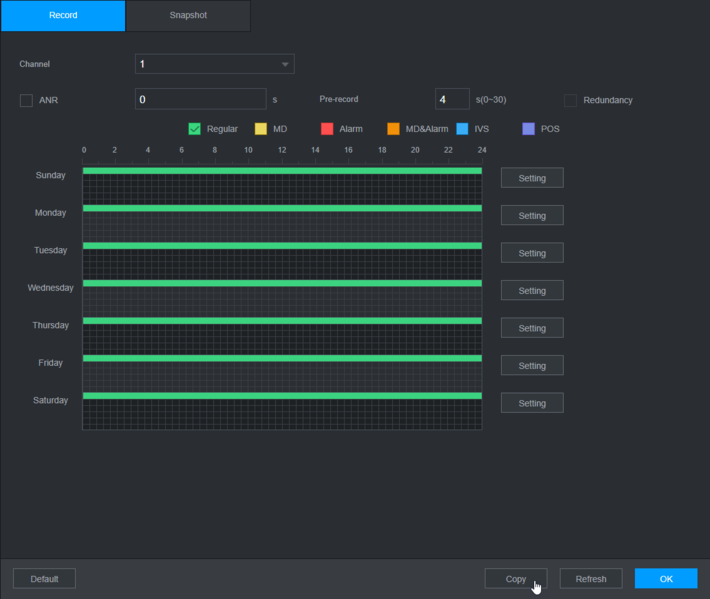Select the purple POS record type

tap(528, 129)
